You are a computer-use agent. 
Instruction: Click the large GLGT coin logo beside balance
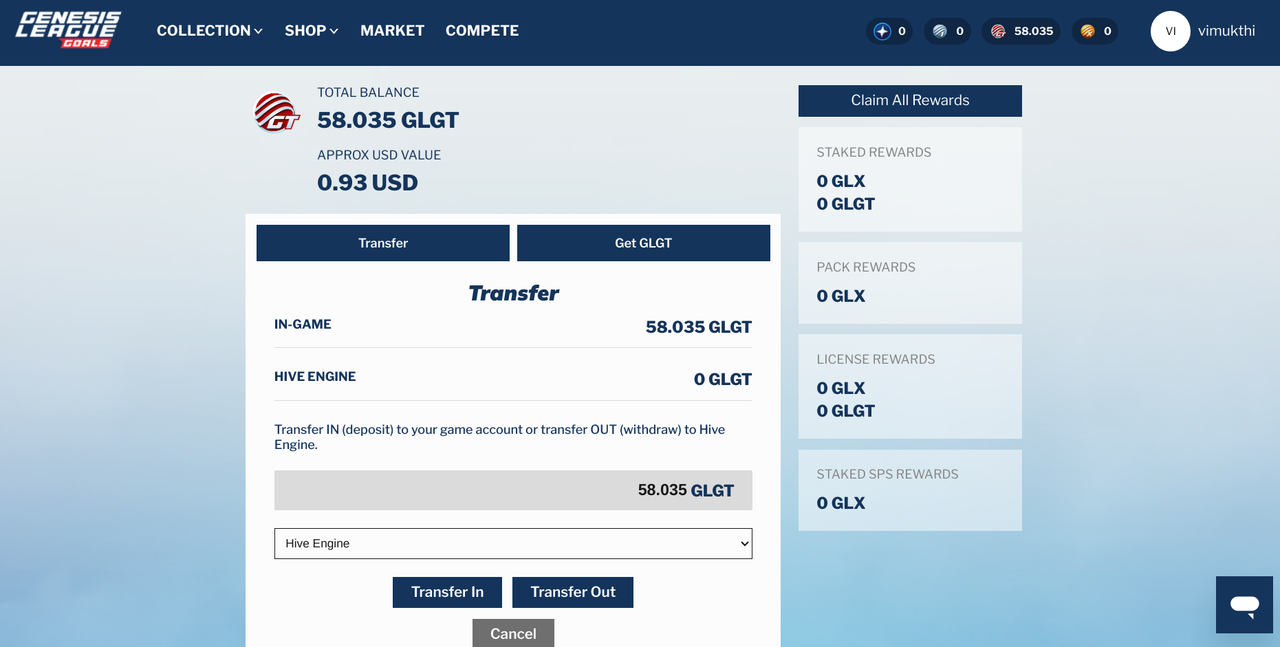(277, 112)
